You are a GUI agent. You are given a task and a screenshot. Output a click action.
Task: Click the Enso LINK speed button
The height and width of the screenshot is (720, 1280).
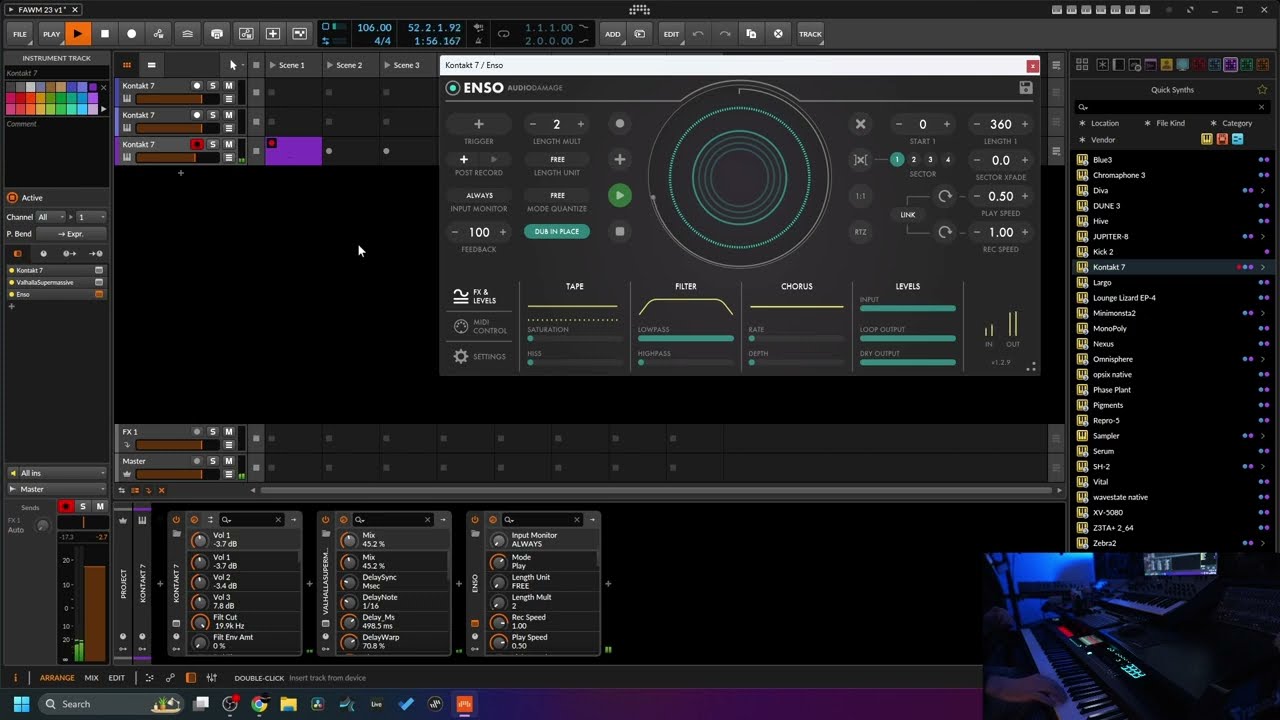908,214
